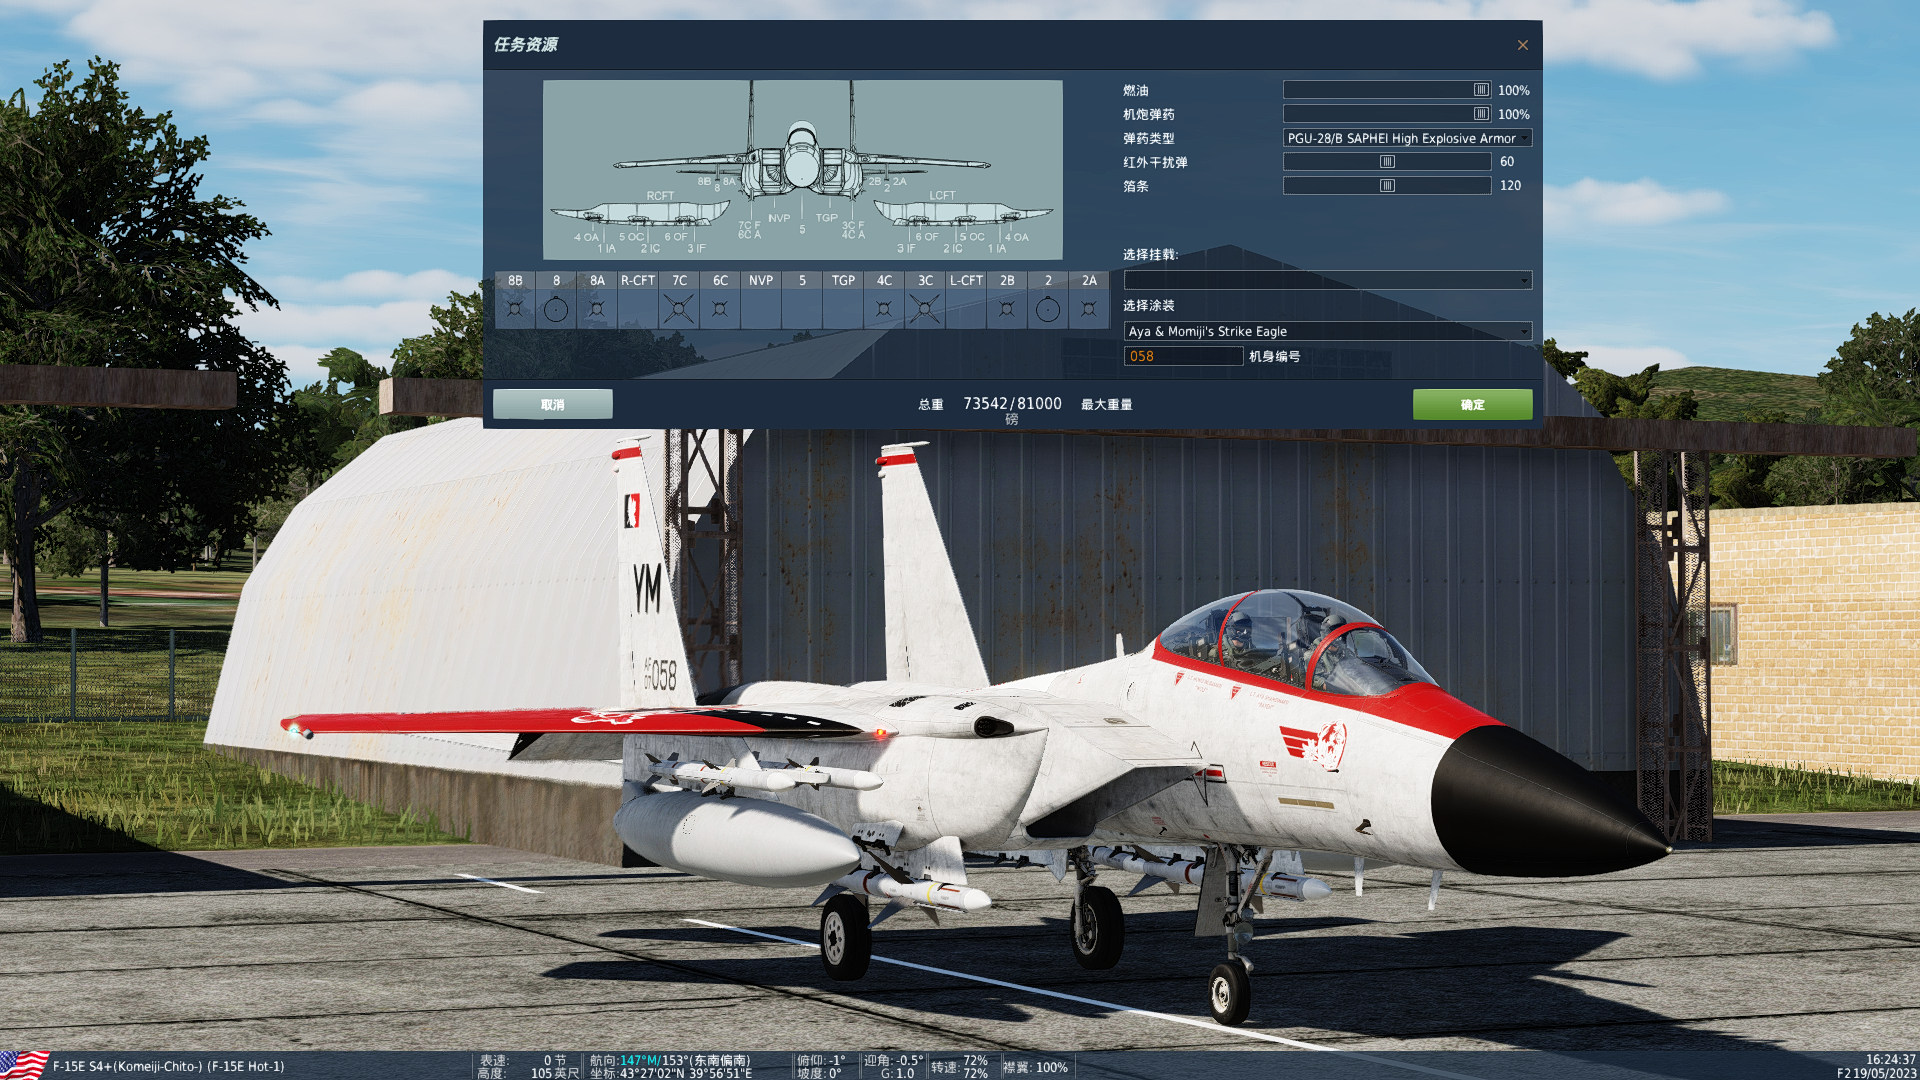This screenshot has height=1080, width=1920.
Task: Click the fuel tank on station 2
Action: pos(1047,310)
